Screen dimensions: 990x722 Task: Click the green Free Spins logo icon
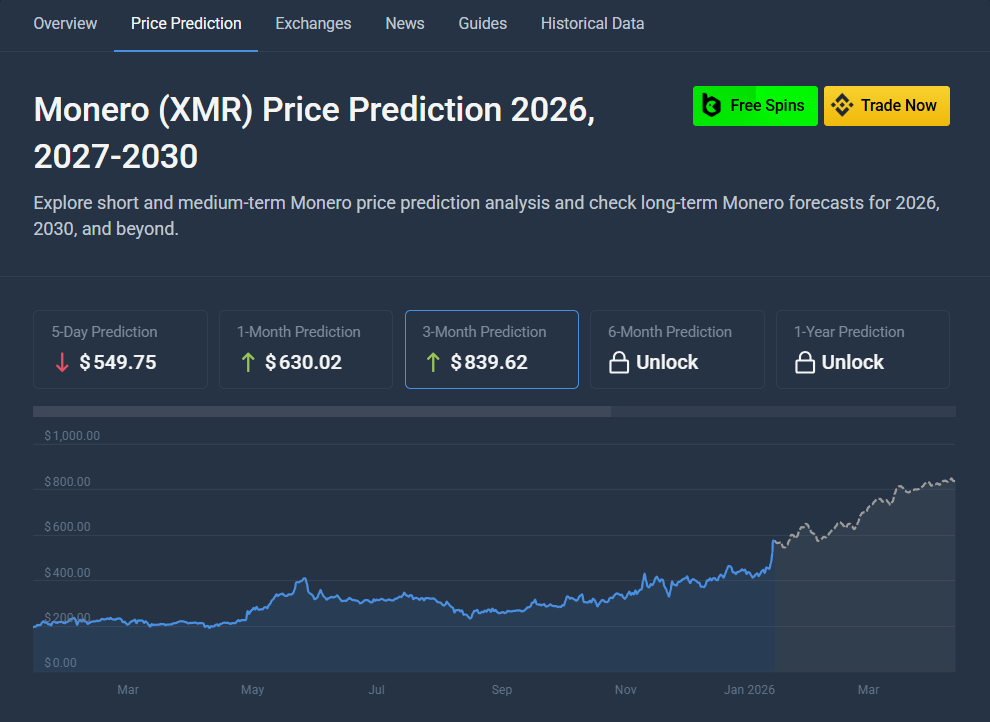pos(712,106)
